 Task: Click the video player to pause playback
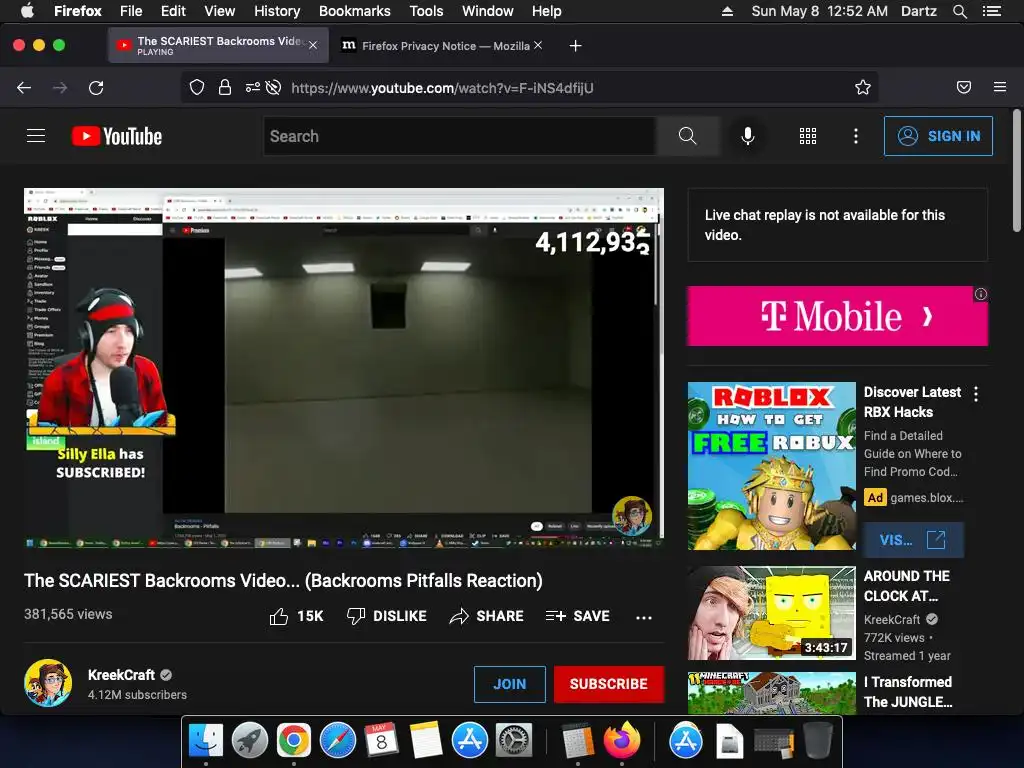pyautogui.click(x=344, y=368)
